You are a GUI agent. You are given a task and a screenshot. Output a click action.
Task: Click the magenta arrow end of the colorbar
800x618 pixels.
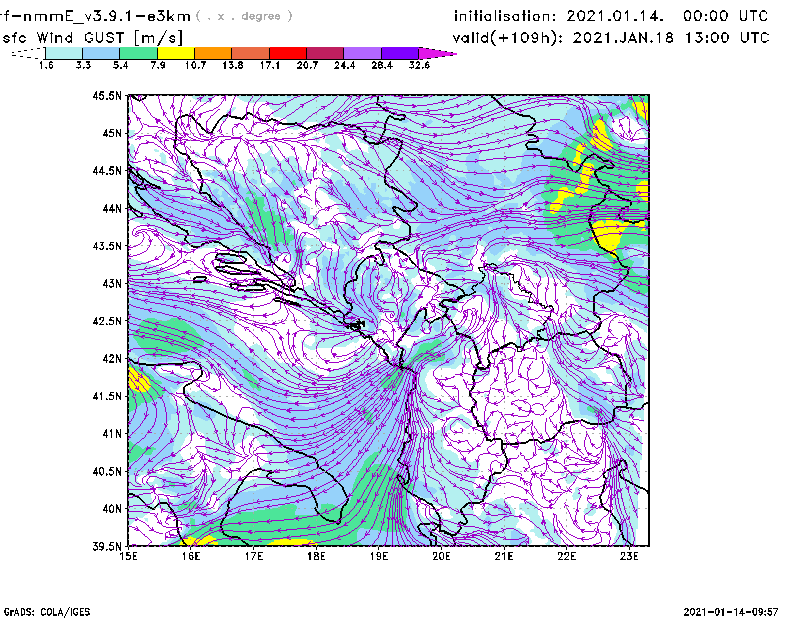436,53
